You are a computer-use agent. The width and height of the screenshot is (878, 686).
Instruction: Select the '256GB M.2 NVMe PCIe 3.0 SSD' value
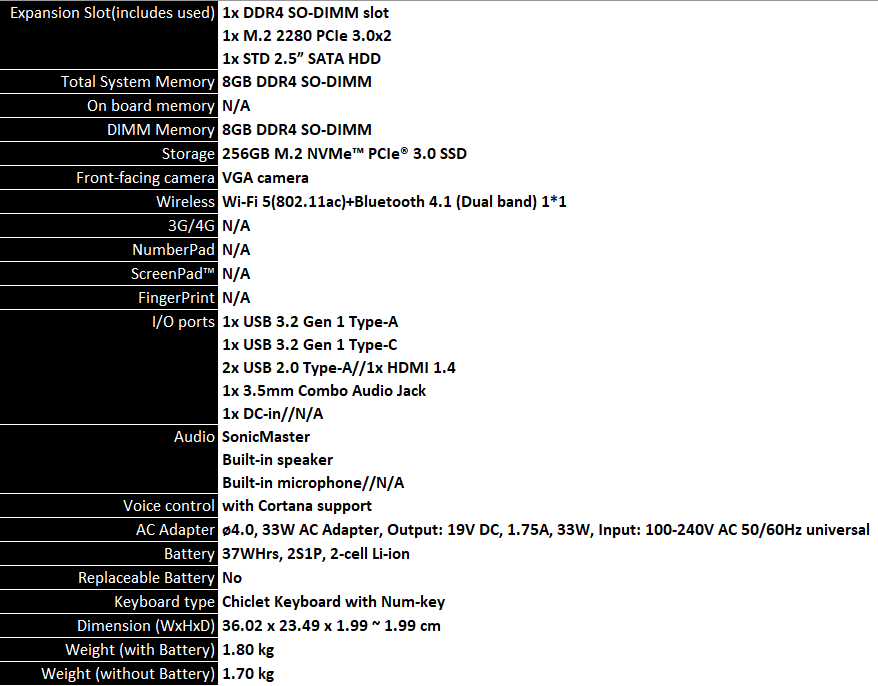[x=344, y=154]
